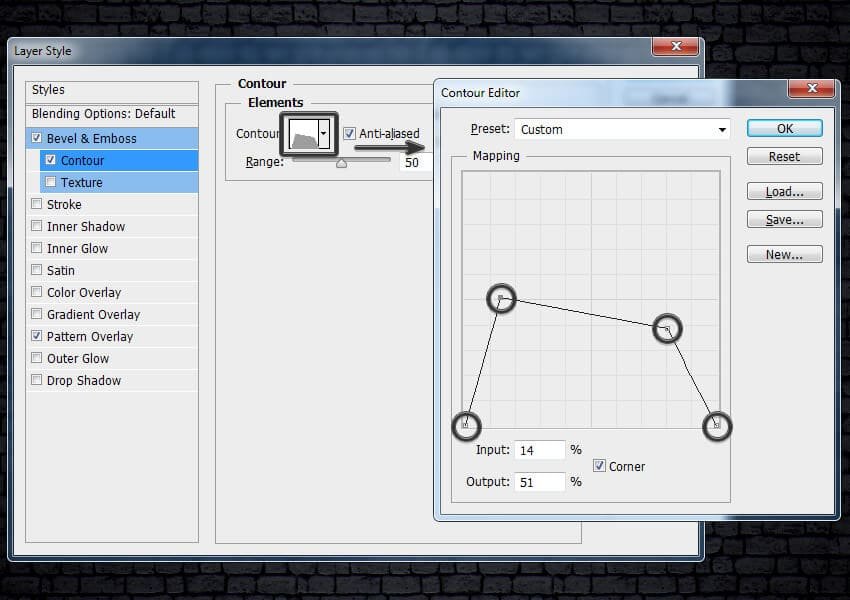Image resolution: width=850 pixels, height=600 pixels.
Task: Close the Layer Style window
Action: (x=675, y=48)
